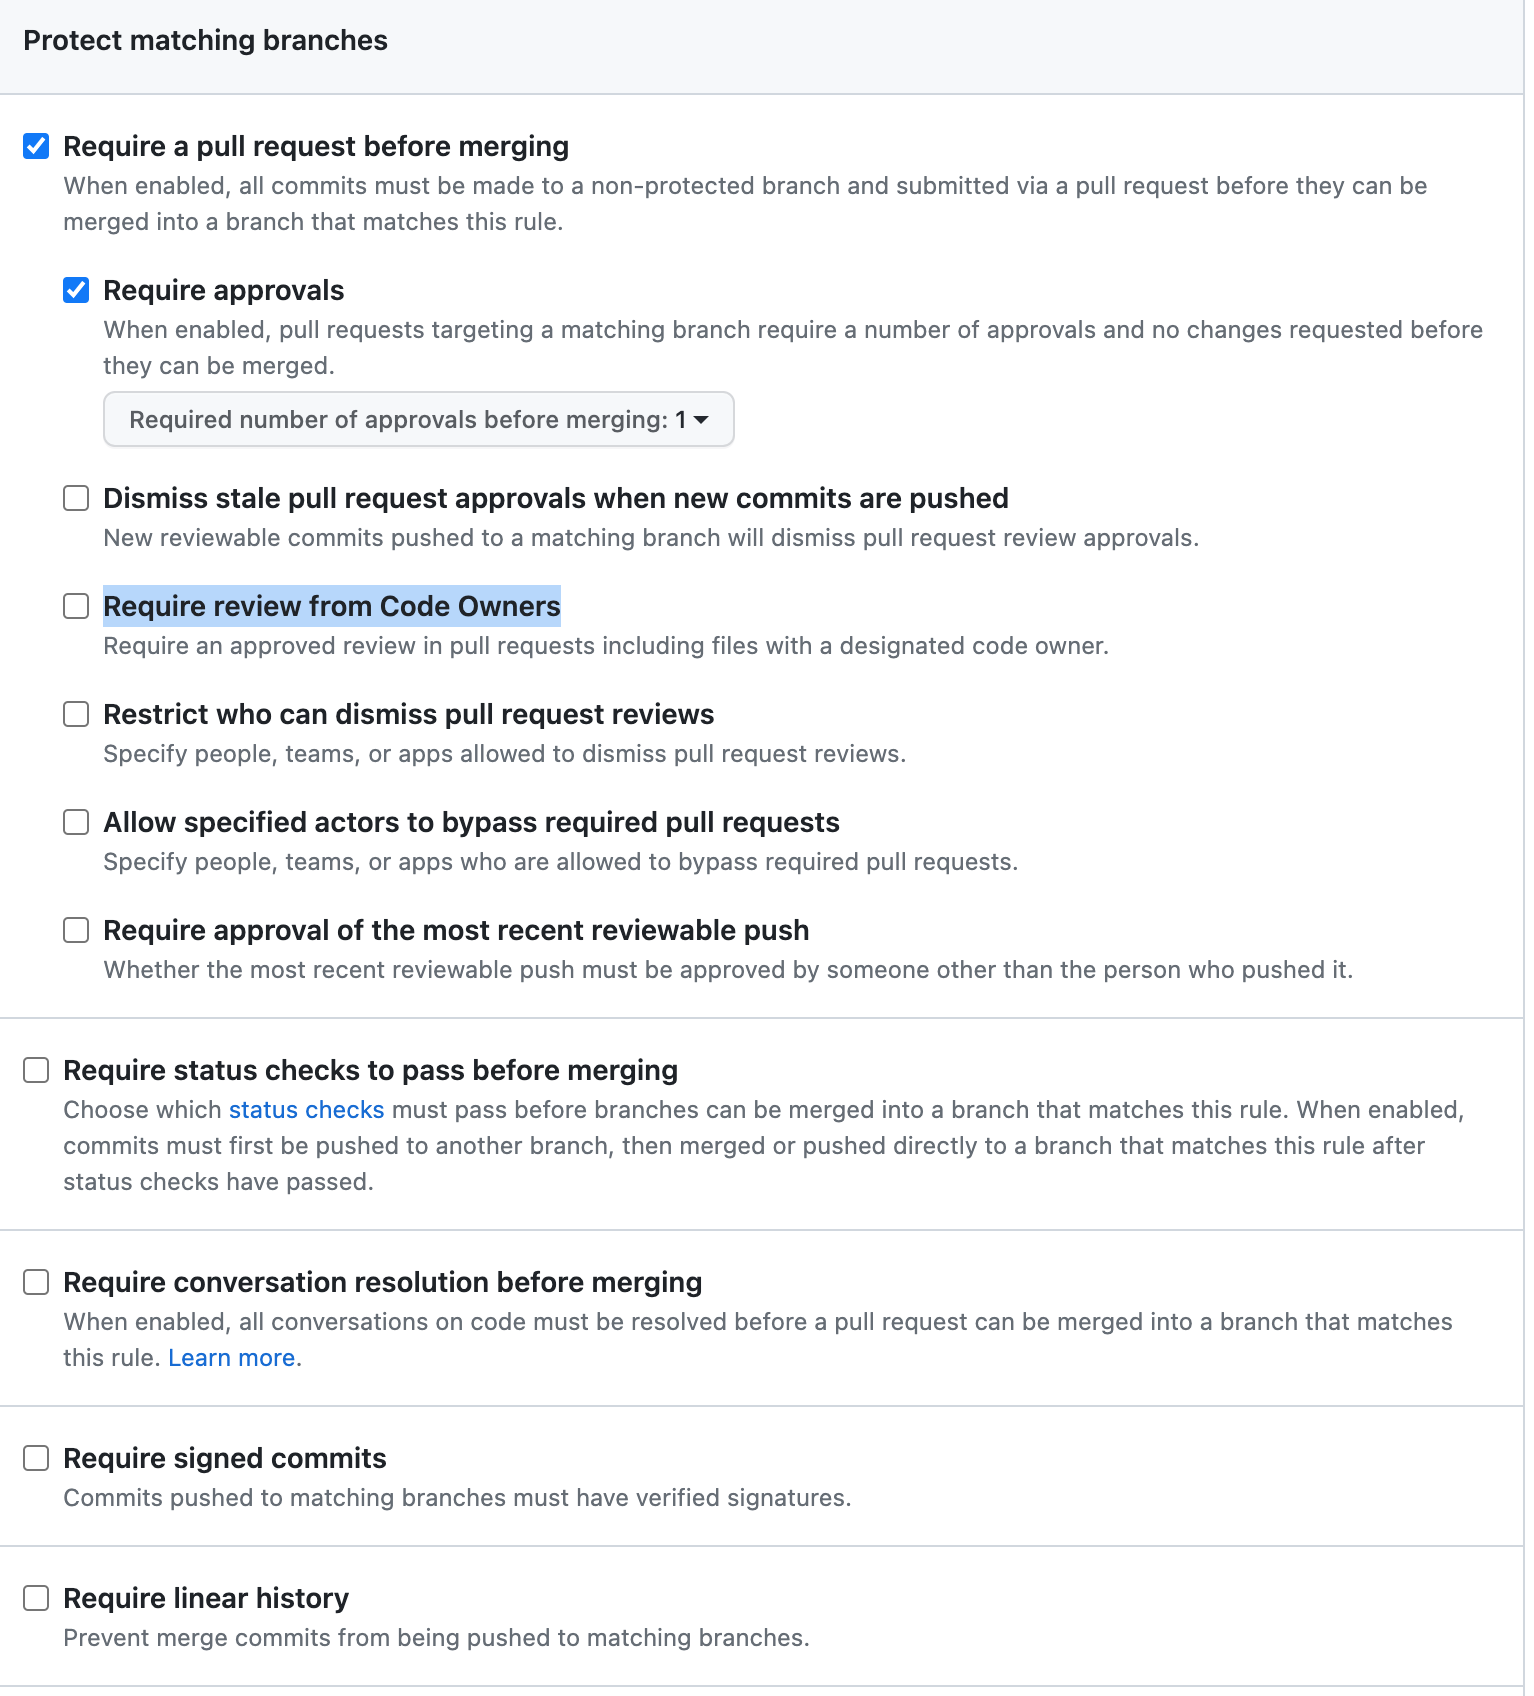The width and height of the screenshot is (1534, 1696).
Task: Enable "Require linear history"
Action: 36,1598
